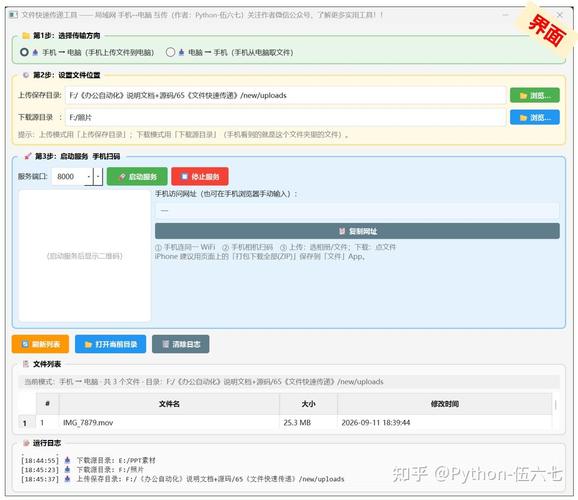Select the computer-to-phone download radio option
This screenshot has height=500, width=578.
(170, 52)
